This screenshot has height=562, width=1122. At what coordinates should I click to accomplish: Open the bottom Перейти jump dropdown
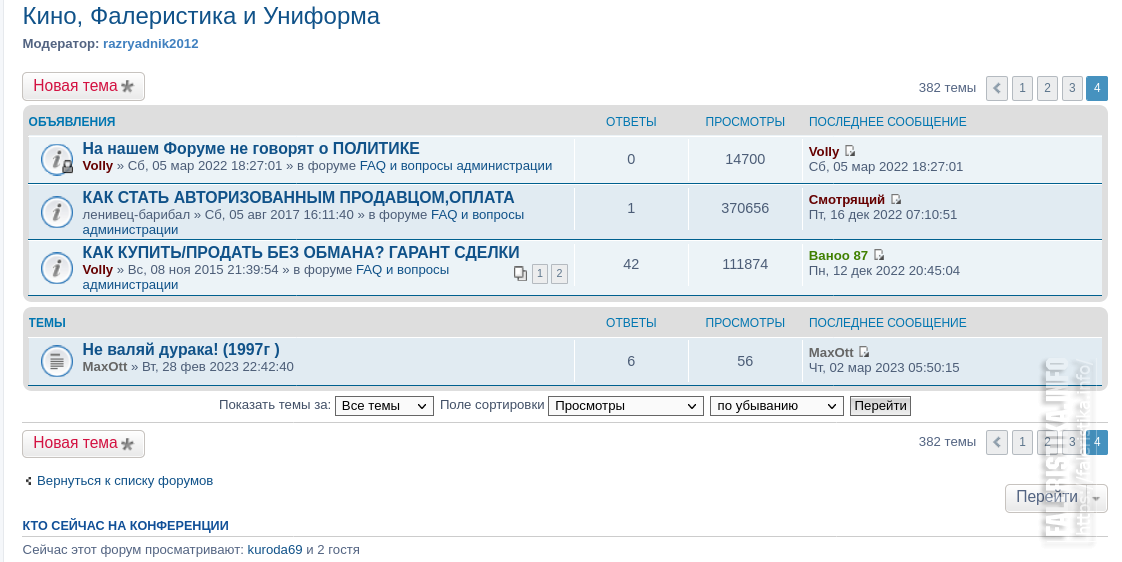tap(1056, 498)
